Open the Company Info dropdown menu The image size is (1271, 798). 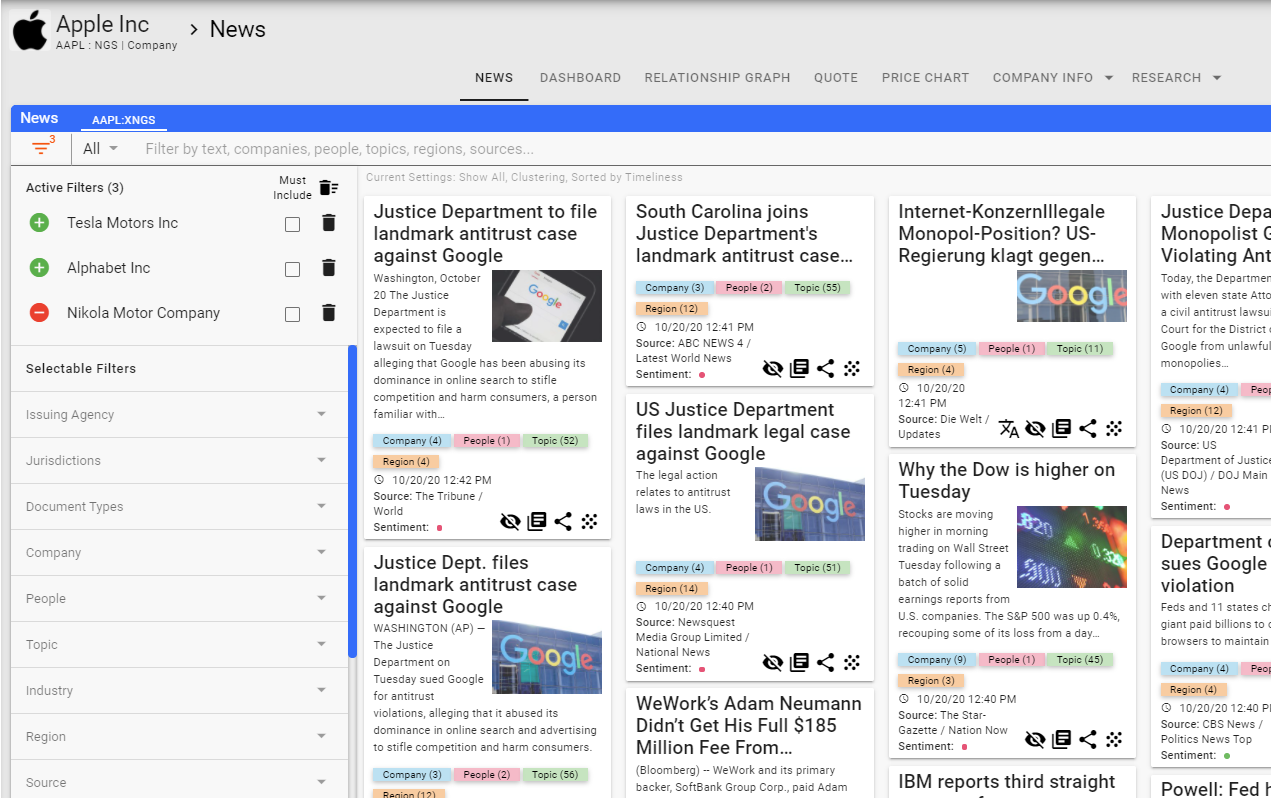(x=1053, y=77)
